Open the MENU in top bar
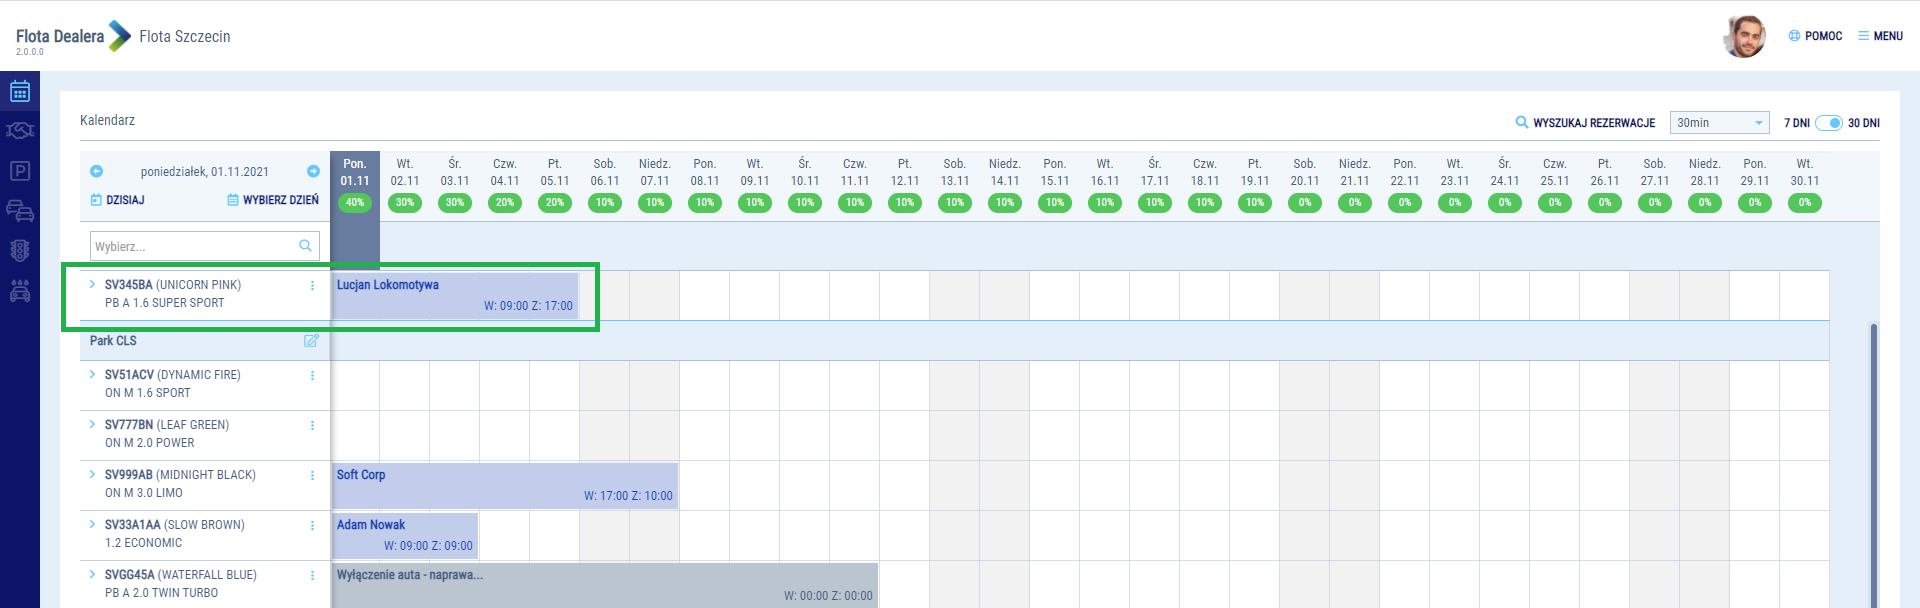This screenshot has width=1920, height=608. coord(1880,36)
